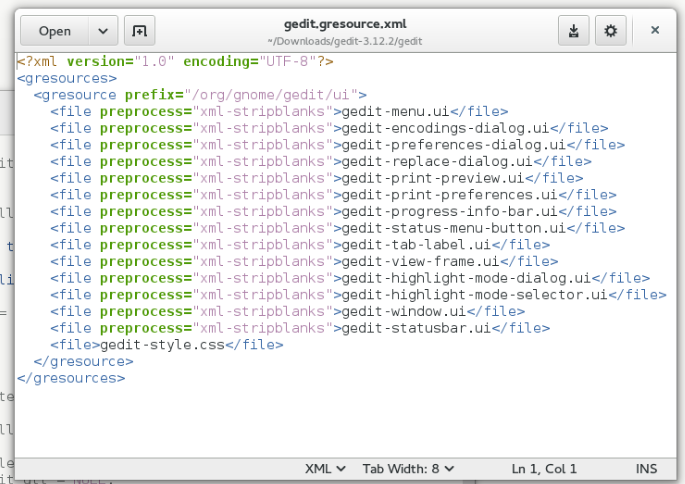
Task: Save the file with the save icon
Action: pos(574,31)
